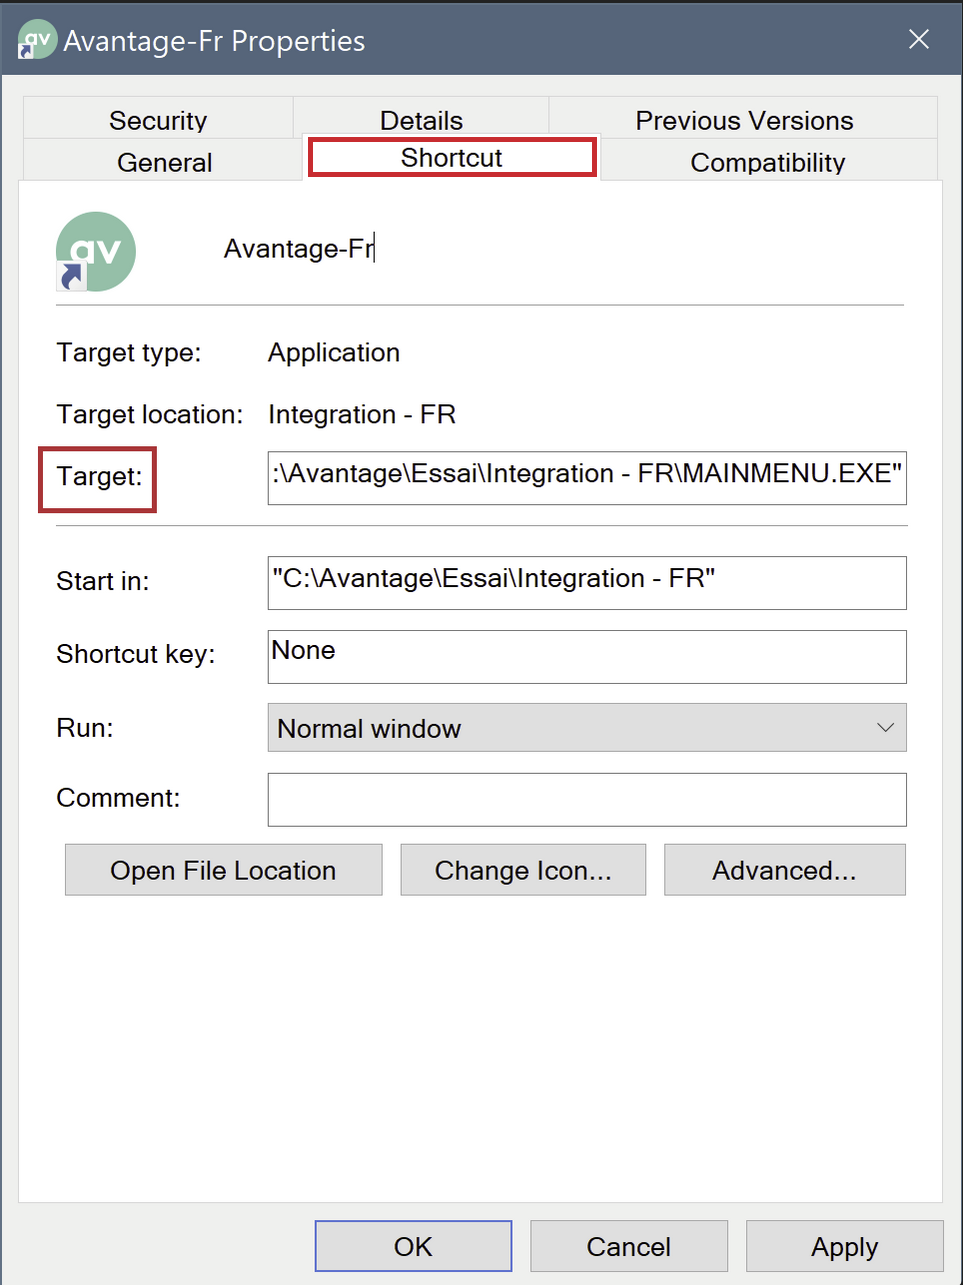Click the Start in input field
This screenshot has height=1285, width=963.
click(x=587, y=583)
